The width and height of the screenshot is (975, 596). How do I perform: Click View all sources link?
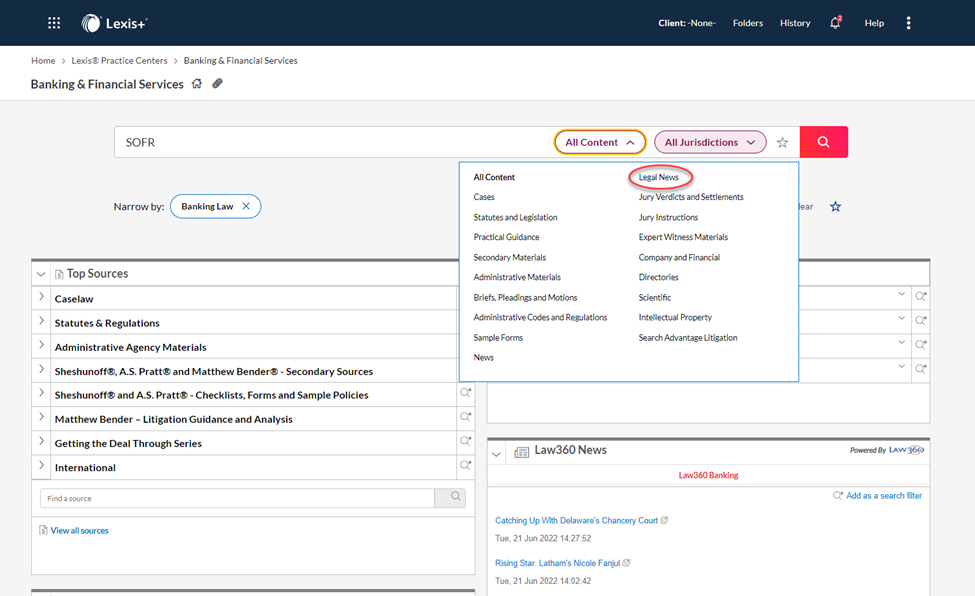(80, 531)
